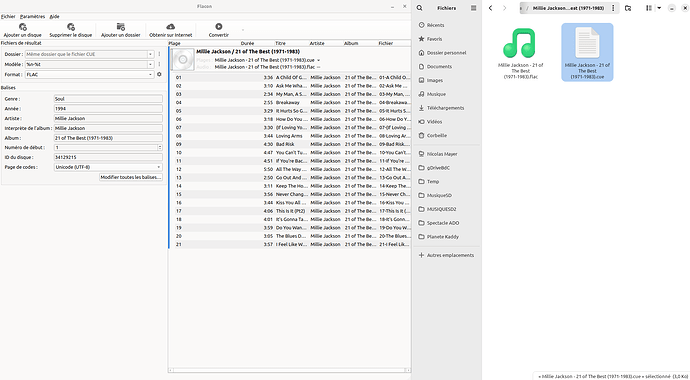Screen dimensions: 690x380
Task: Start conversion with the Convertir icon
Action: click(219, 27)
